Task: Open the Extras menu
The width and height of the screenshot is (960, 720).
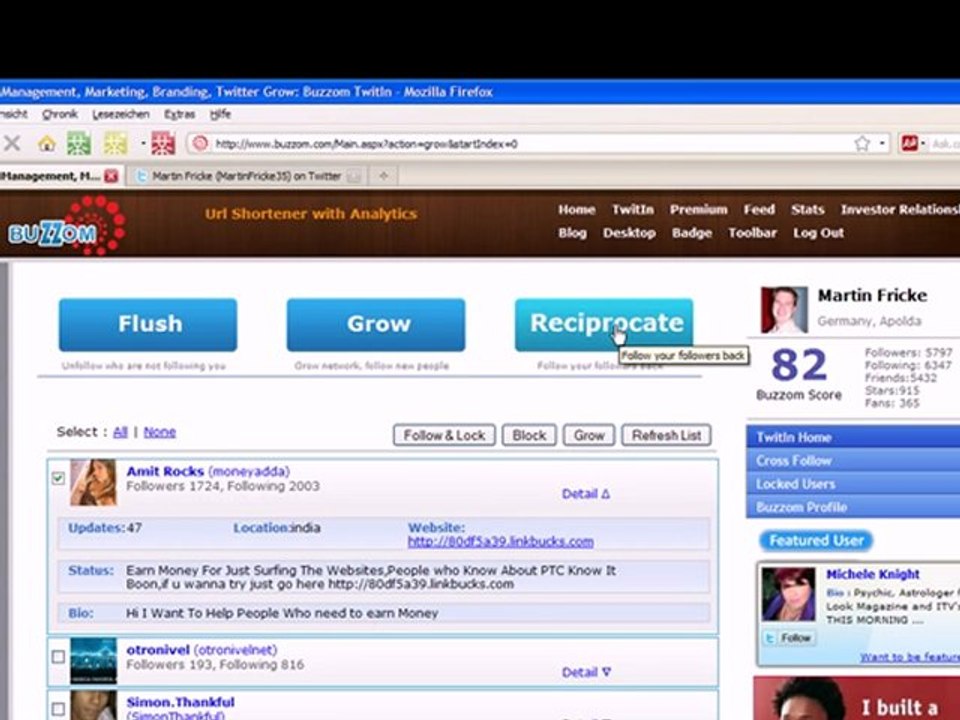Action: coord(179,114)
